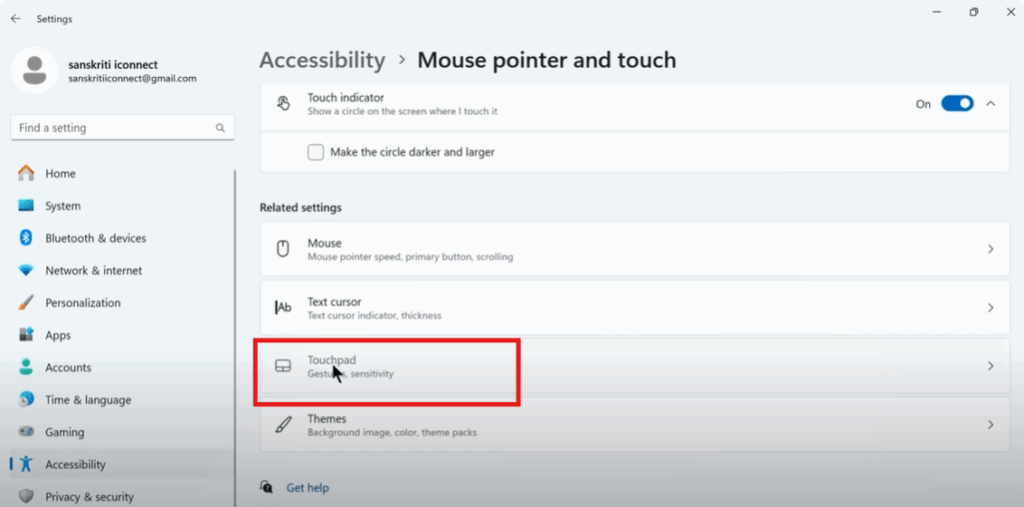Click the user profile avatar picture
The width and height of the screenshot is (1024, 507).
coord(35,70)
